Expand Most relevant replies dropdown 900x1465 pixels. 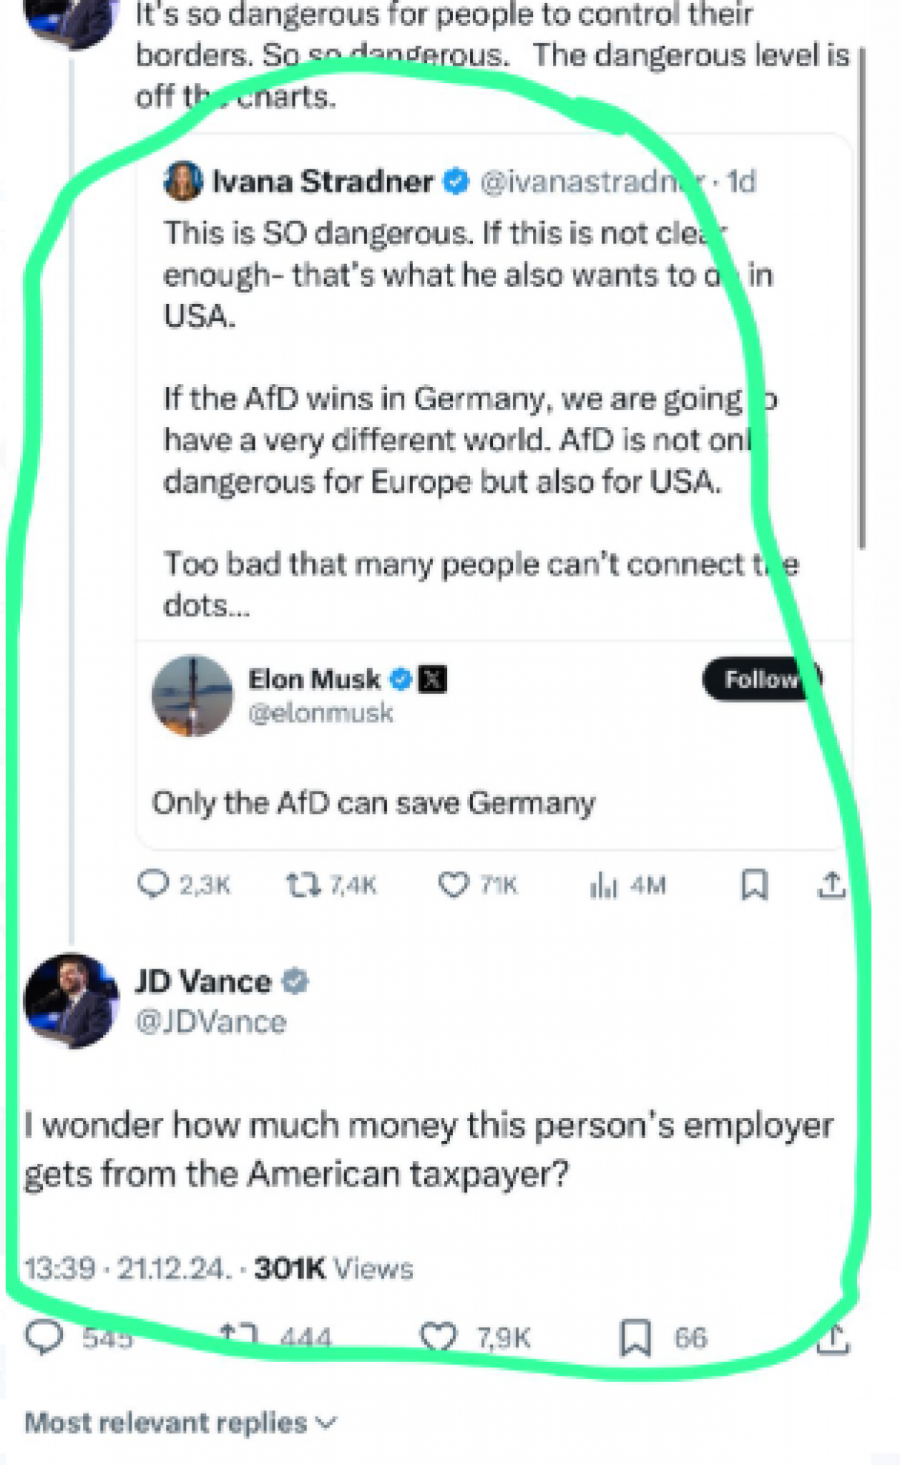[180, 1422]
